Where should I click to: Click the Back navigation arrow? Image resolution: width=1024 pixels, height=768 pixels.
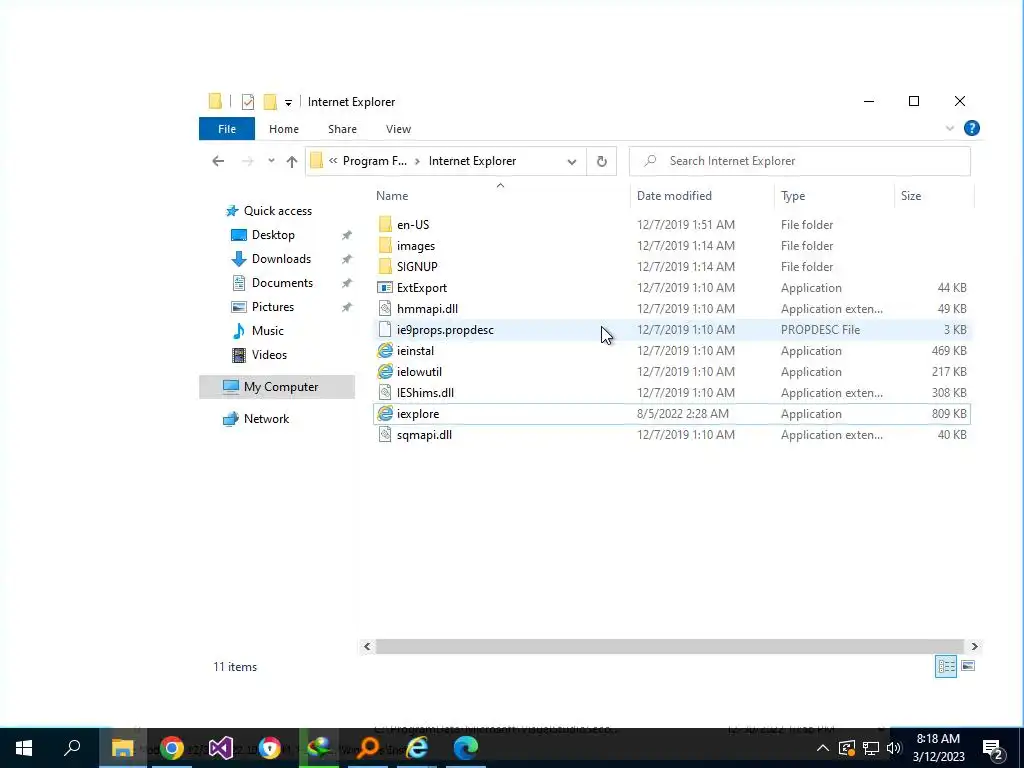(x=218, y=161)
